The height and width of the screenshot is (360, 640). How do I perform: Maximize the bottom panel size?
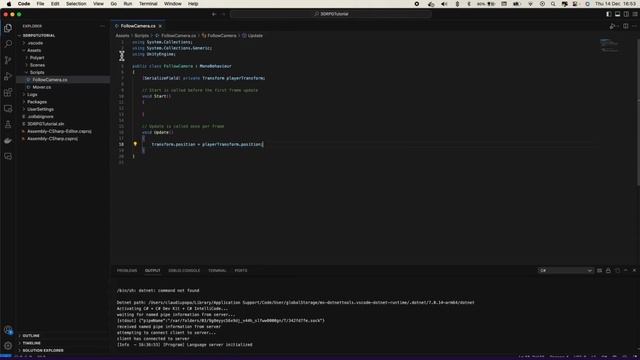(x=626, y=271)
